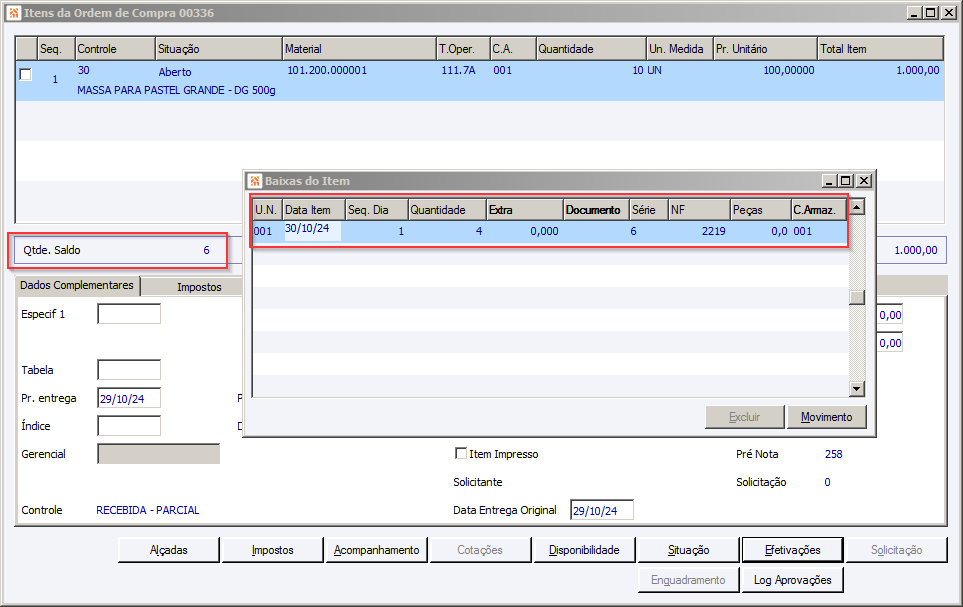Tick the checkbox on item row 1
Viewport: 963px width, 607px height.
pos(25,74)
